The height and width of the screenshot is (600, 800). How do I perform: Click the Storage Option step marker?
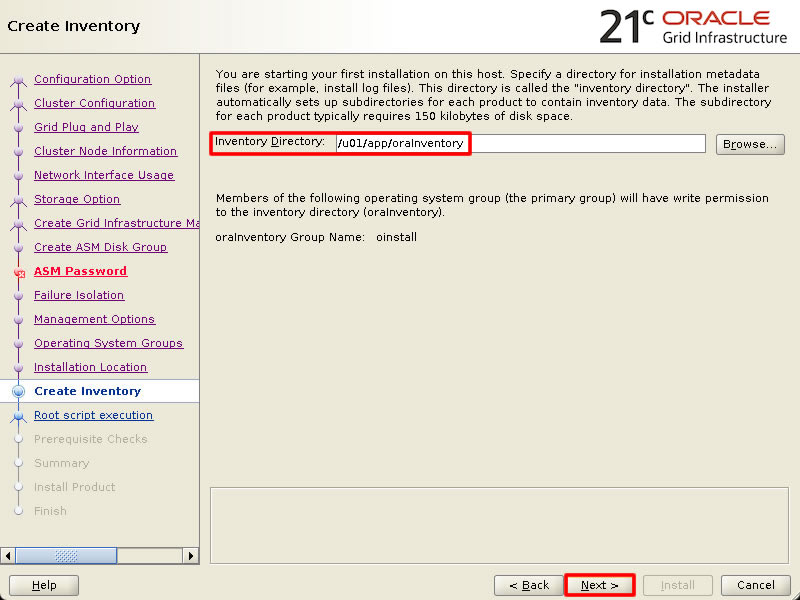(18, 200)
